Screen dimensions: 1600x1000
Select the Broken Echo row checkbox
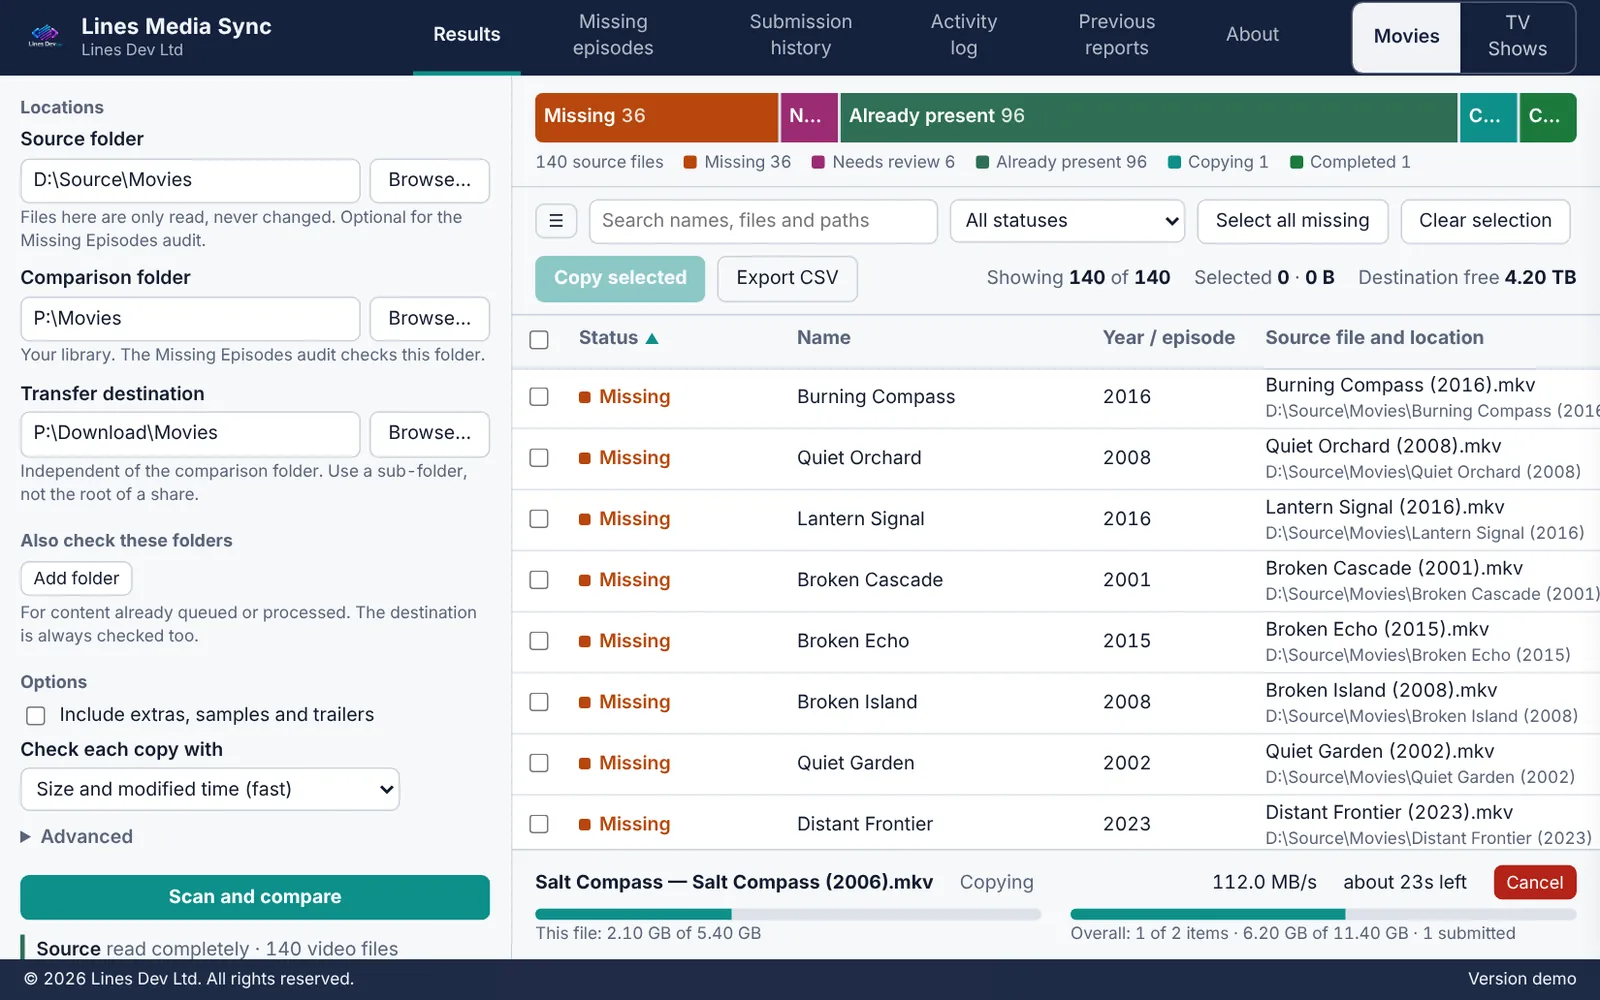coord(539,641)
